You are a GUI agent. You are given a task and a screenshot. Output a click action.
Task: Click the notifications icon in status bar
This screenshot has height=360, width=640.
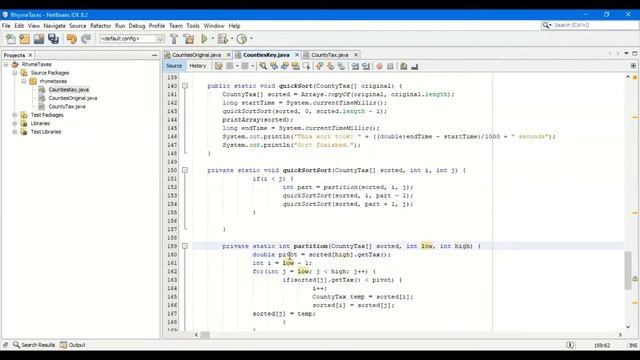(x=570, y=345)
